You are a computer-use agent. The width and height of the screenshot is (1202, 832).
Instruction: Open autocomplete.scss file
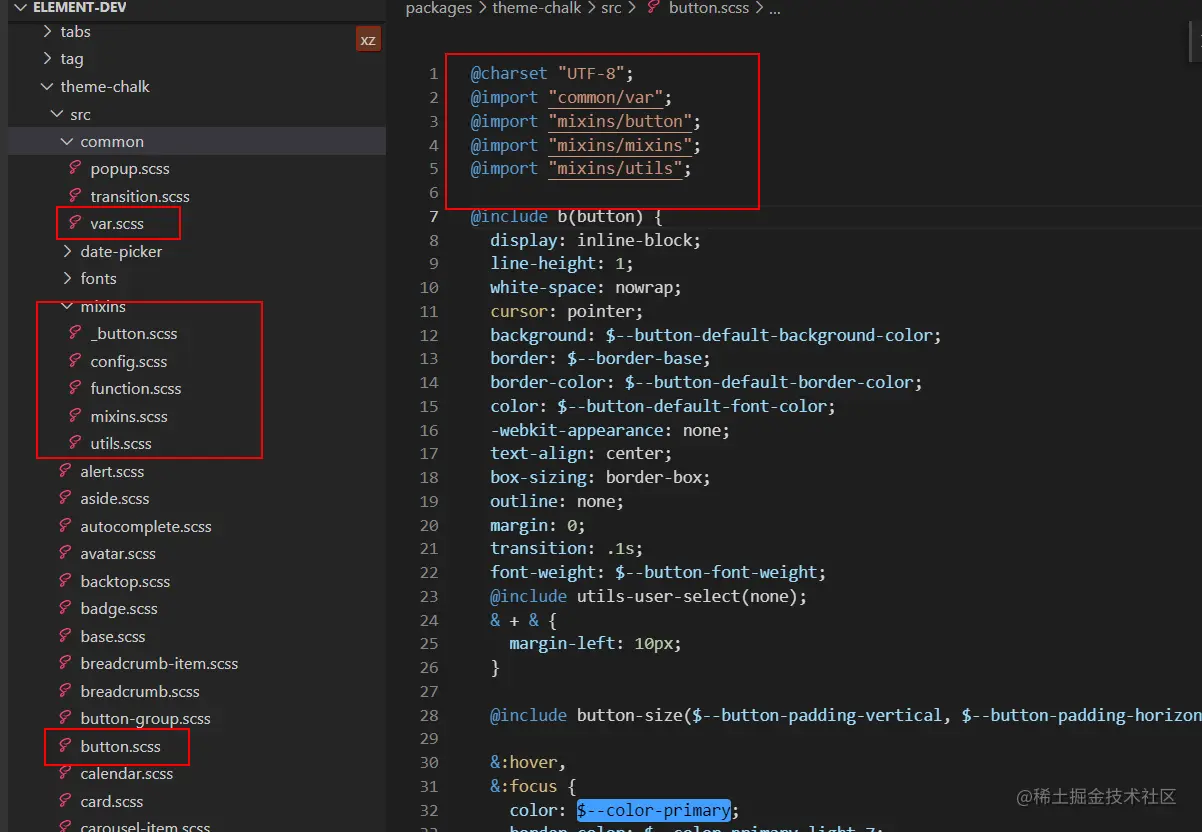(x=146, y=526)
